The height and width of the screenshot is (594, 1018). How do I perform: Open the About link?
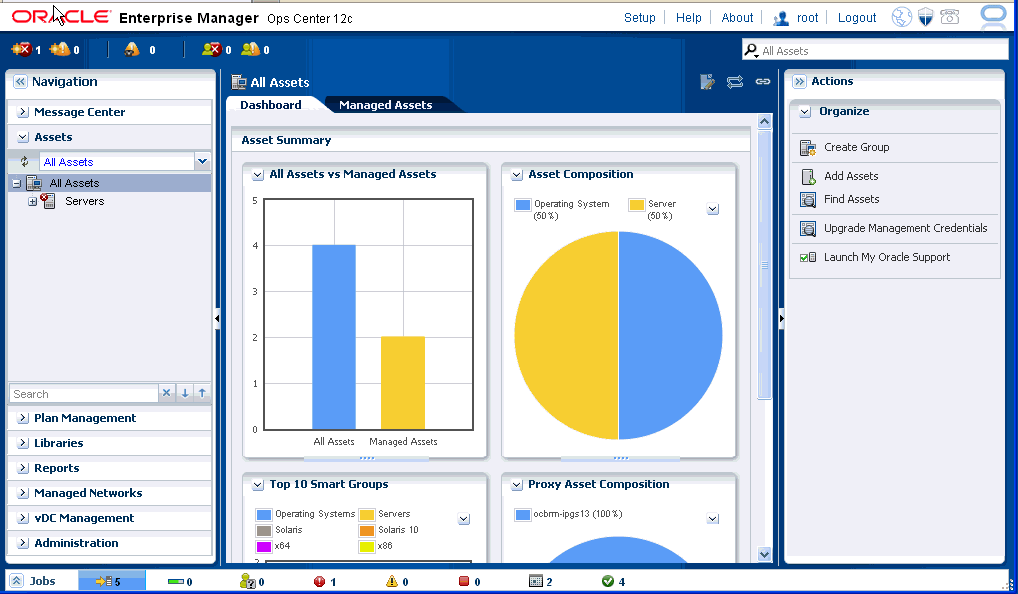coord(737,18)
